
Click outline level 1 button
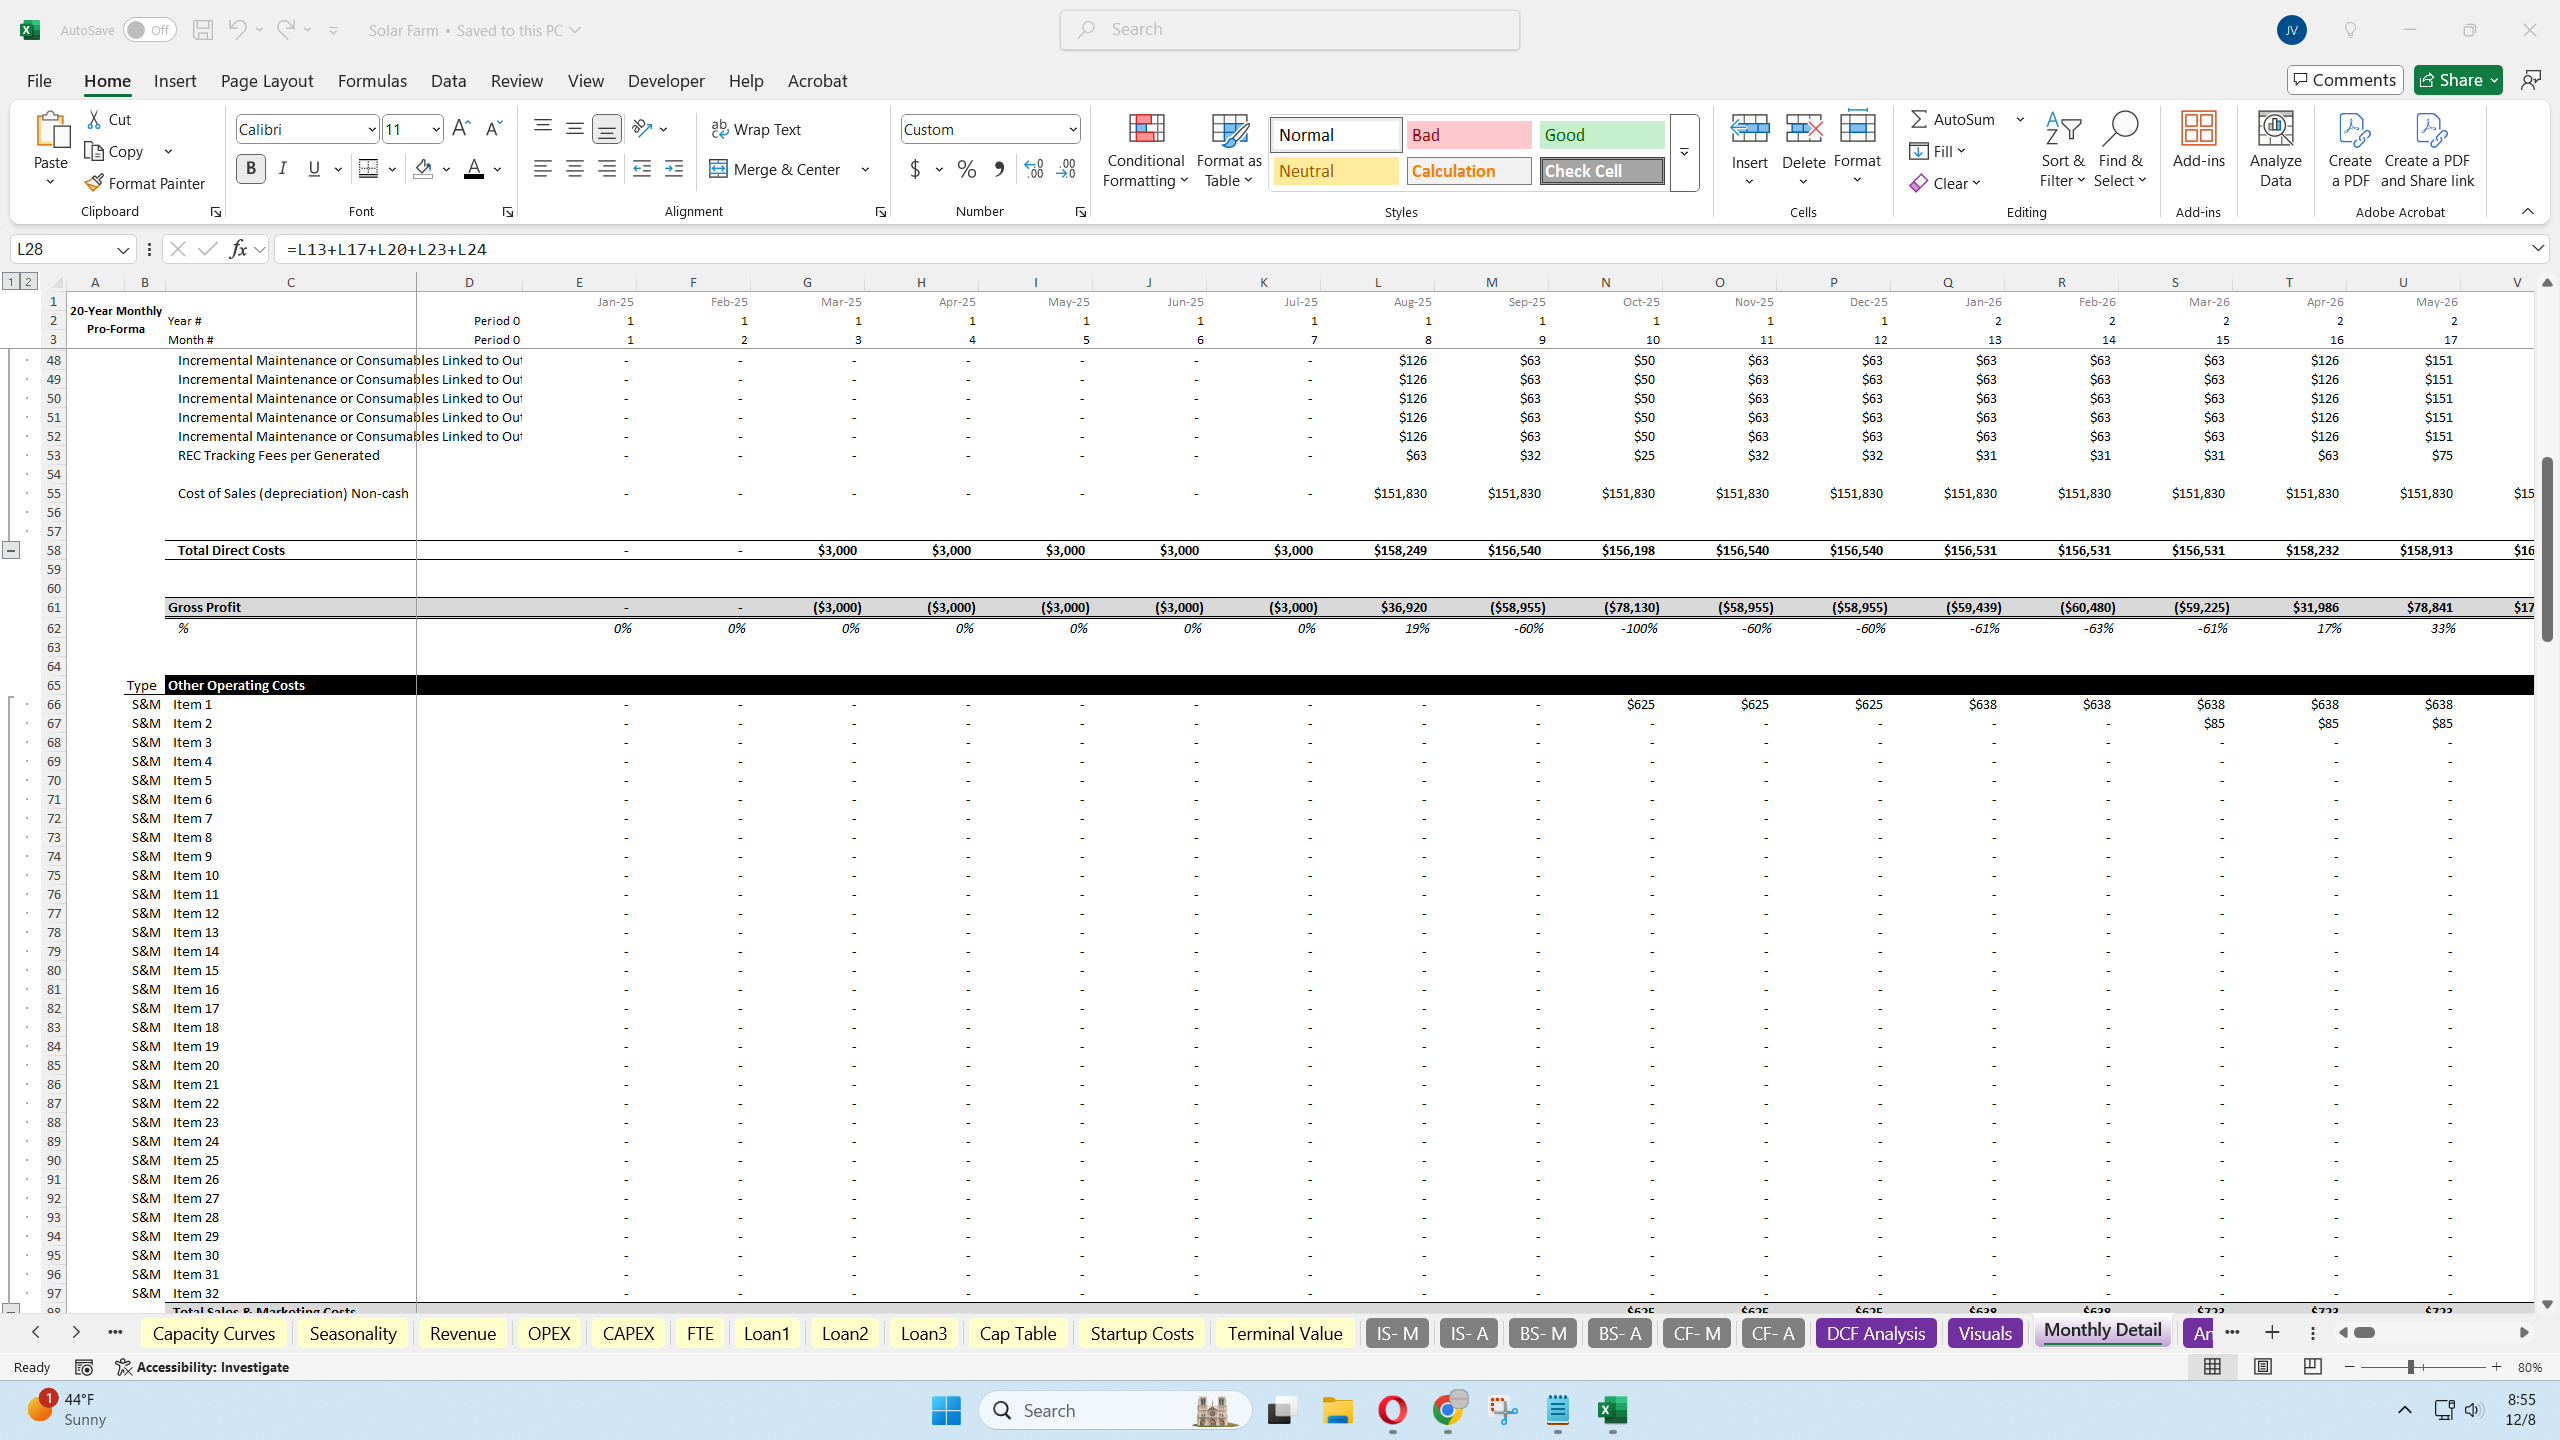tap(11, 282)
